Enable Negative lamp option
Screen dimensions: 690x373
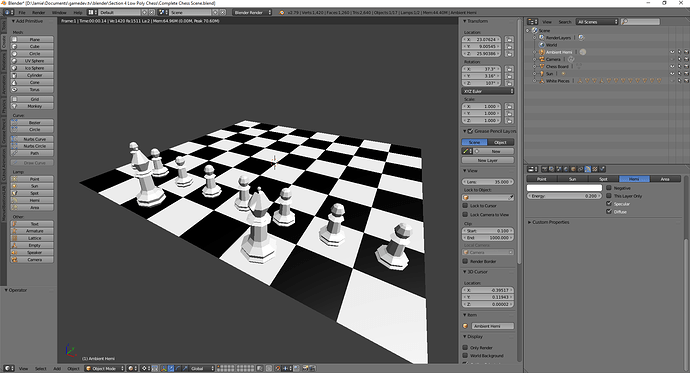click(x=609, y=188)
